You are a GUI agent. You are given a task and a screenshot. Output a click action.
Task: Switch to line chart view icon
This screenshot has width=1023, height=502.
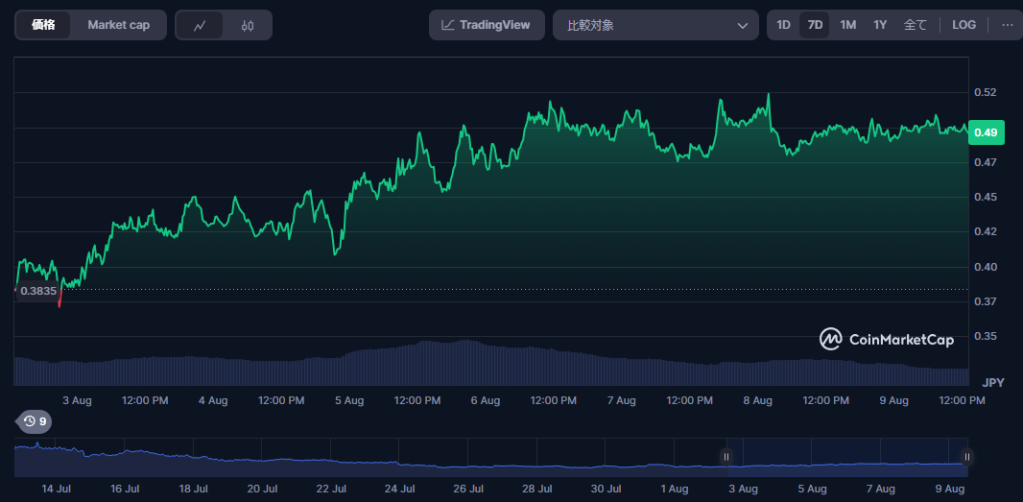click(200, 25)
